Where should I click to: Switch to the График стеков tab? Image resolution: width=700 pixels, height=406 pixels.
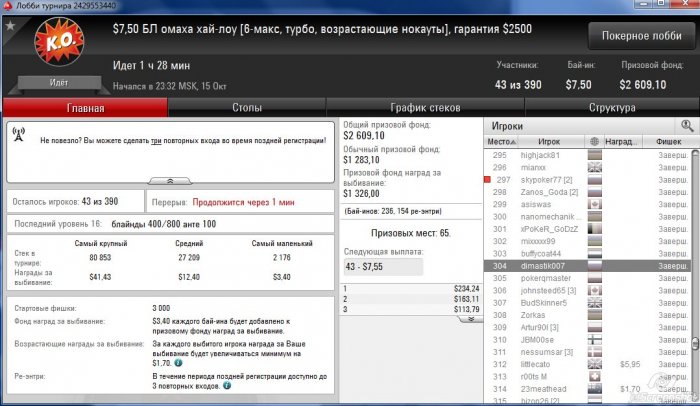point(425,108)
